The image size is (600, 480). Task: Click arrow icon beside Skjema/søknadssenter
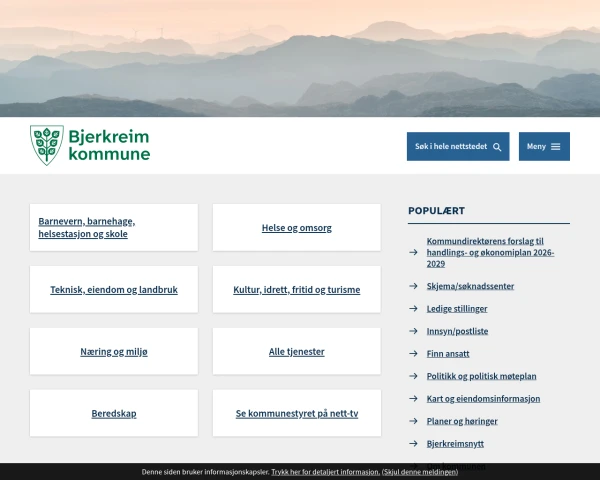[413, 286]
